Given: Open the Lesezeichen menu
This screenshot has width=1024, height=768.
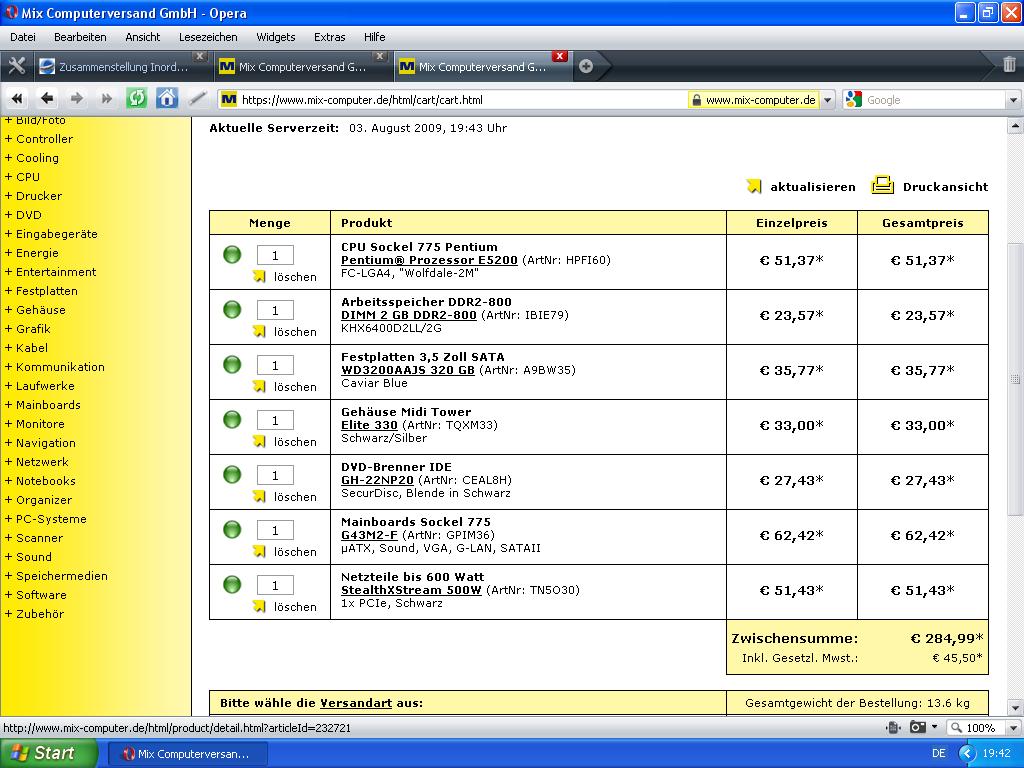Looking at the screenshot, I should (208, 37).
